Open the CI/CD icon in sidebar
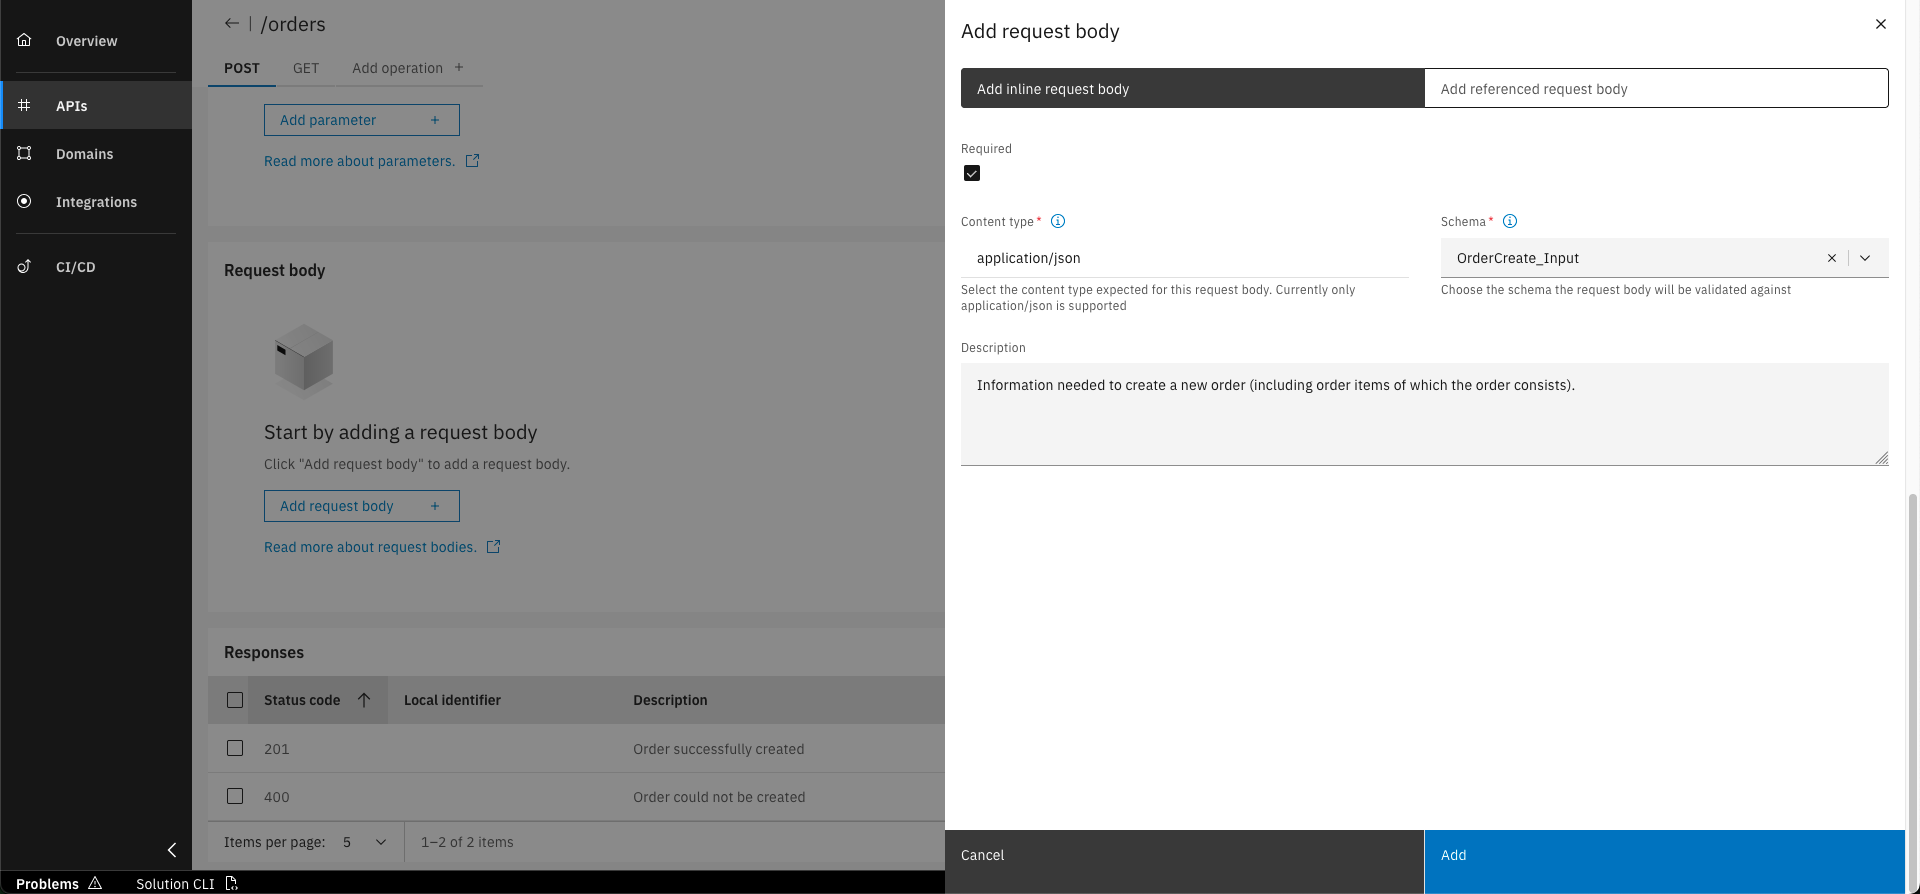Screen dimensions: 1920x894 pyautogui.click(x=24, y=266)
